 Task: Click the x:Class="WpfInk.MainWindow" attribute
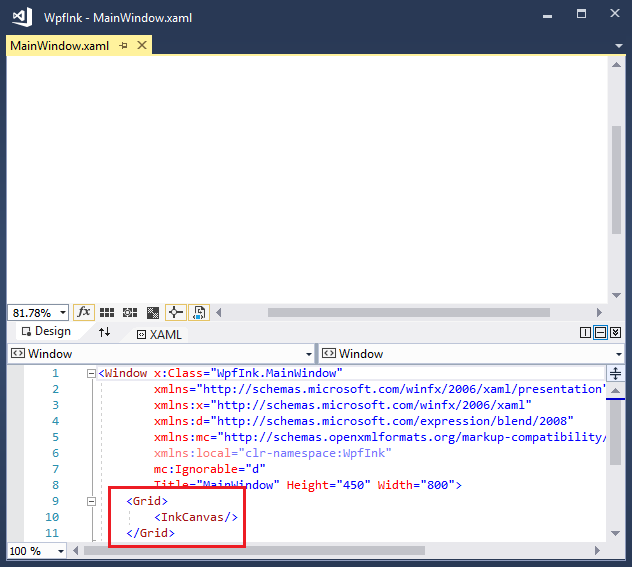click(248, 373)
